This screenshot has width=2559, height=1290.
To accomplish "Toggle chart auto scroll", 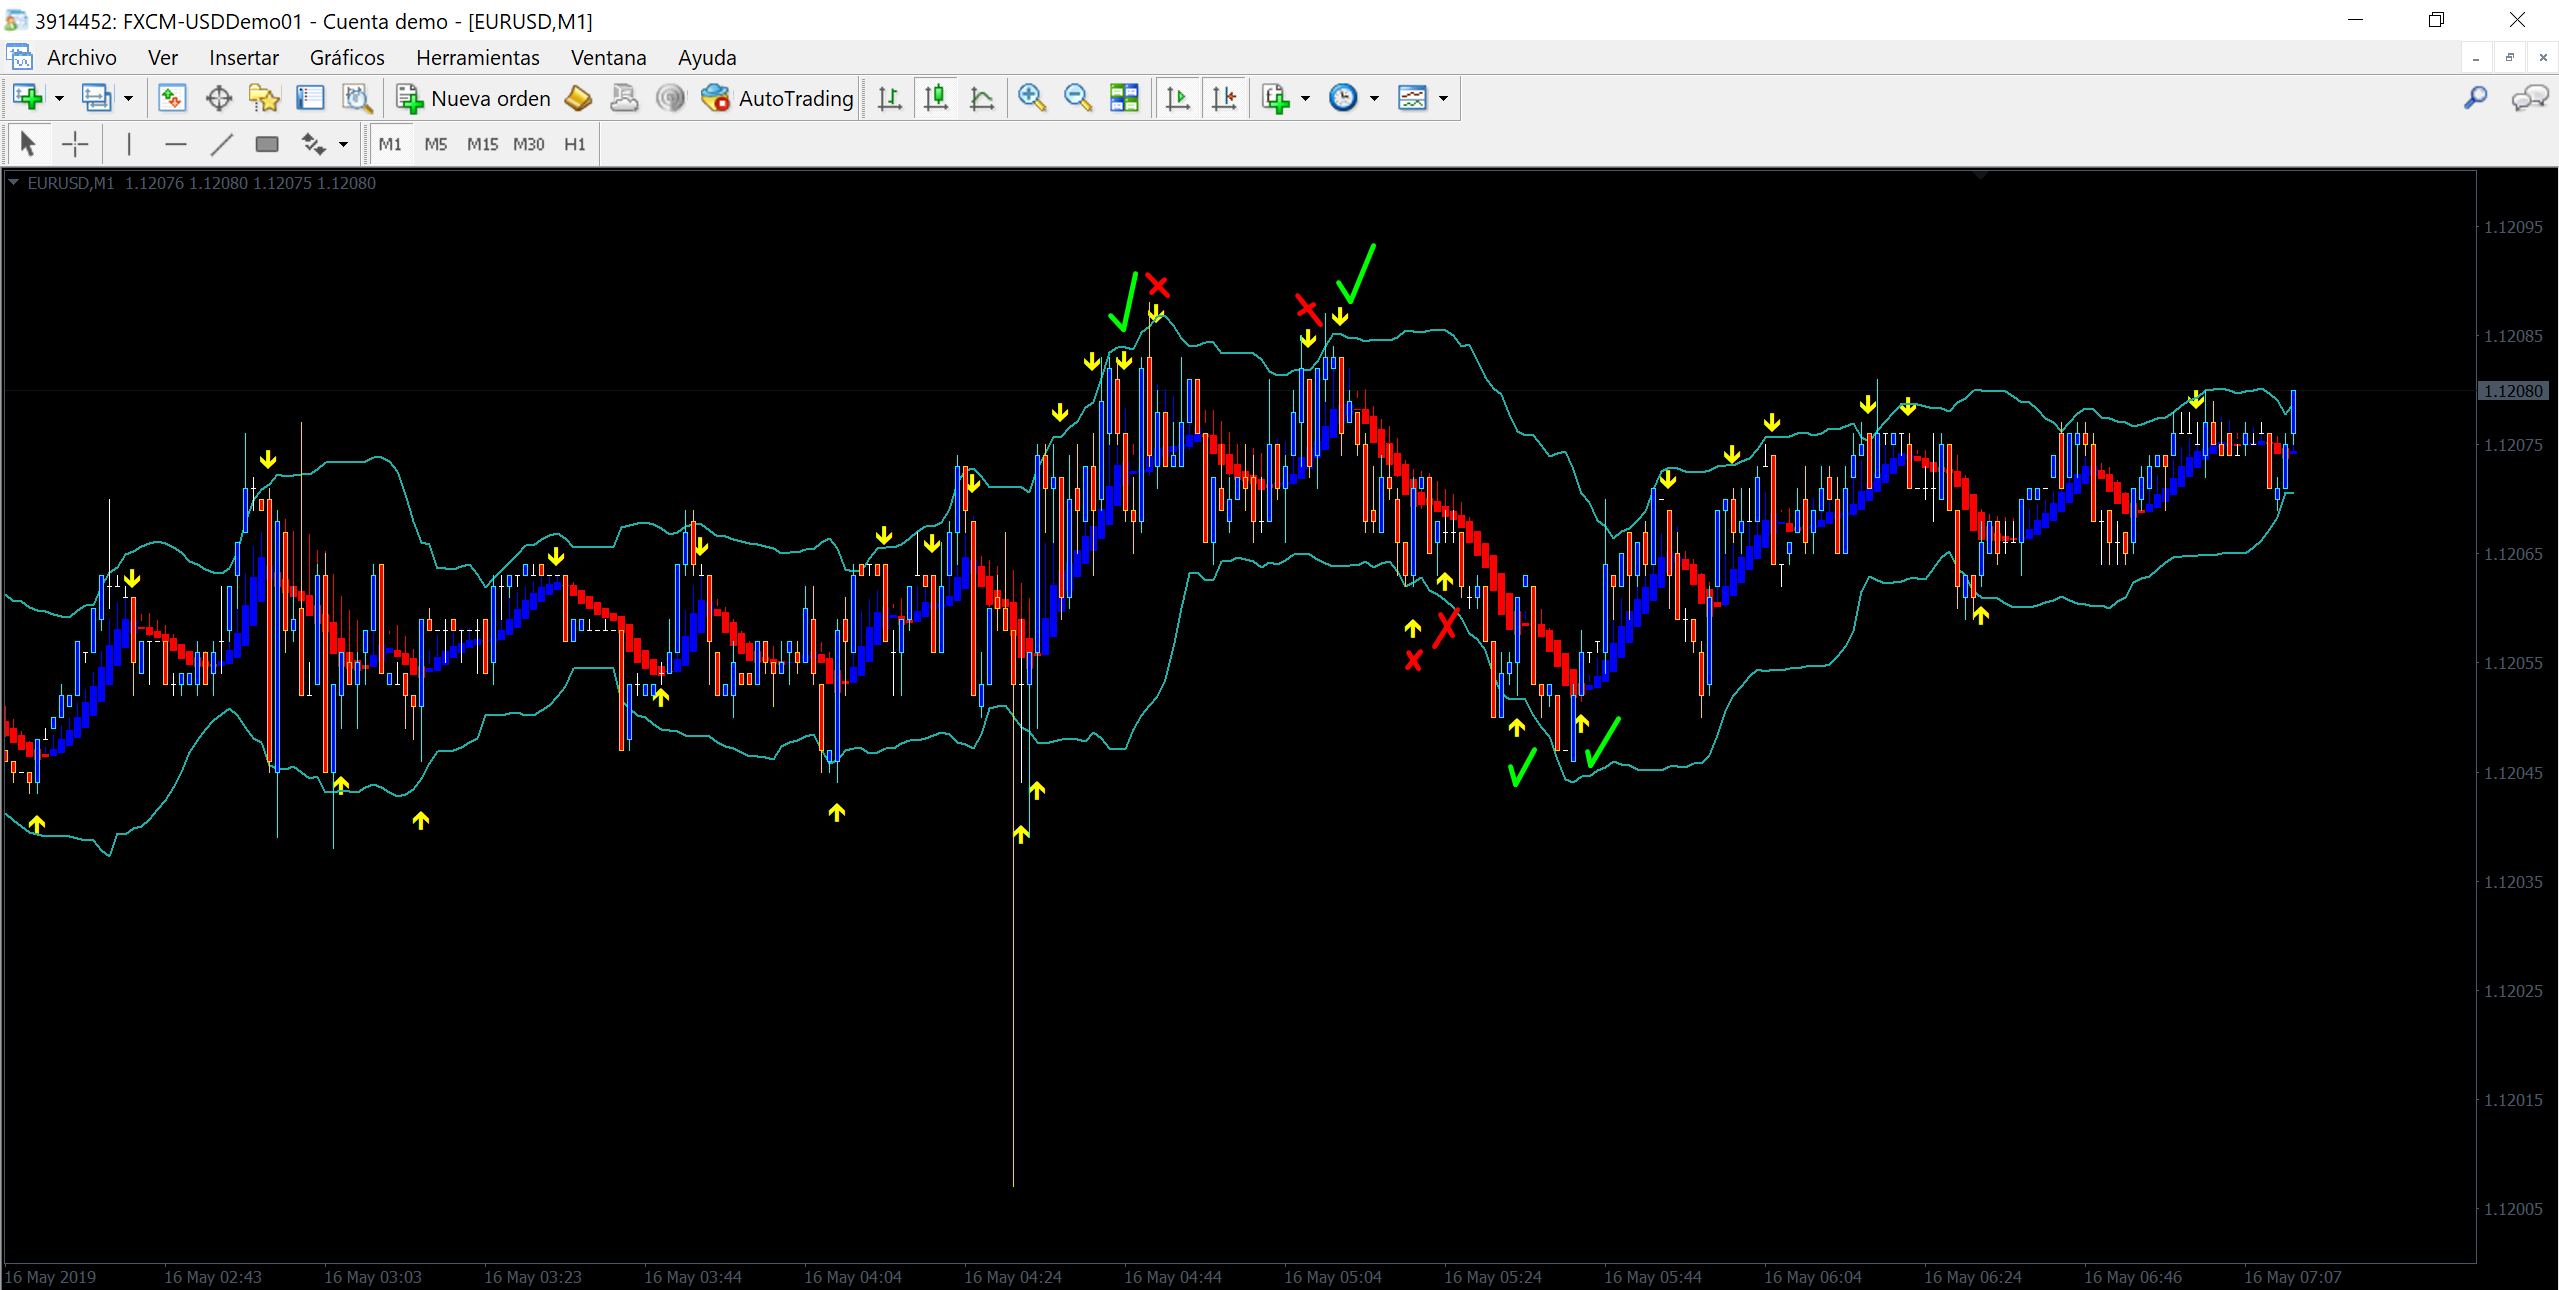I will [1178, 98].
